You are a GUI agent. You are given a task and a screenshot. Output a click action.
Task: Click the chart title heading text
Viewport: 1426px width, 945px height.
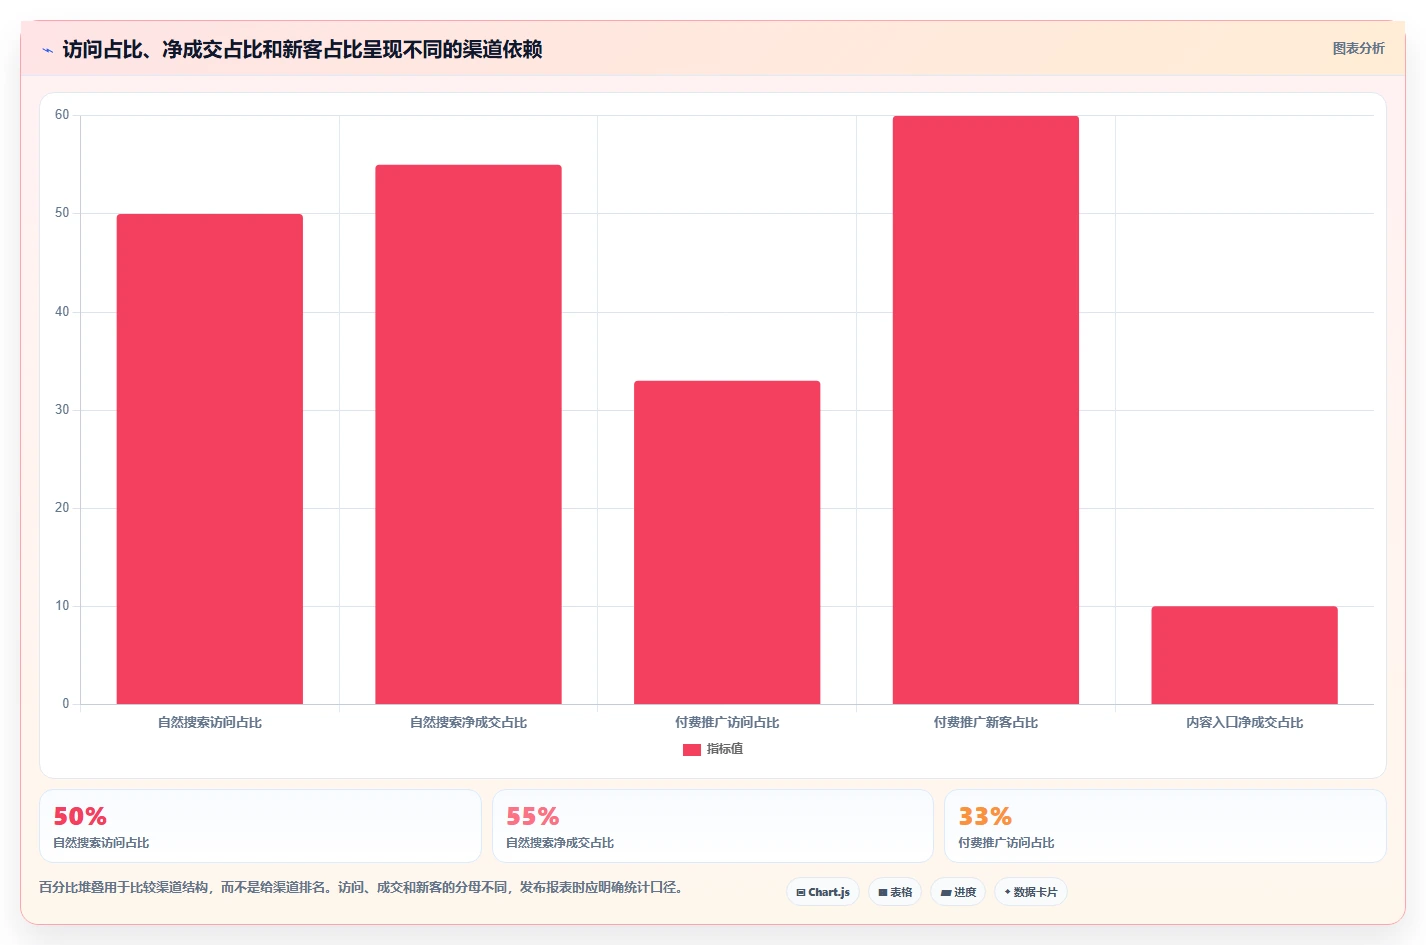(302, 49)
